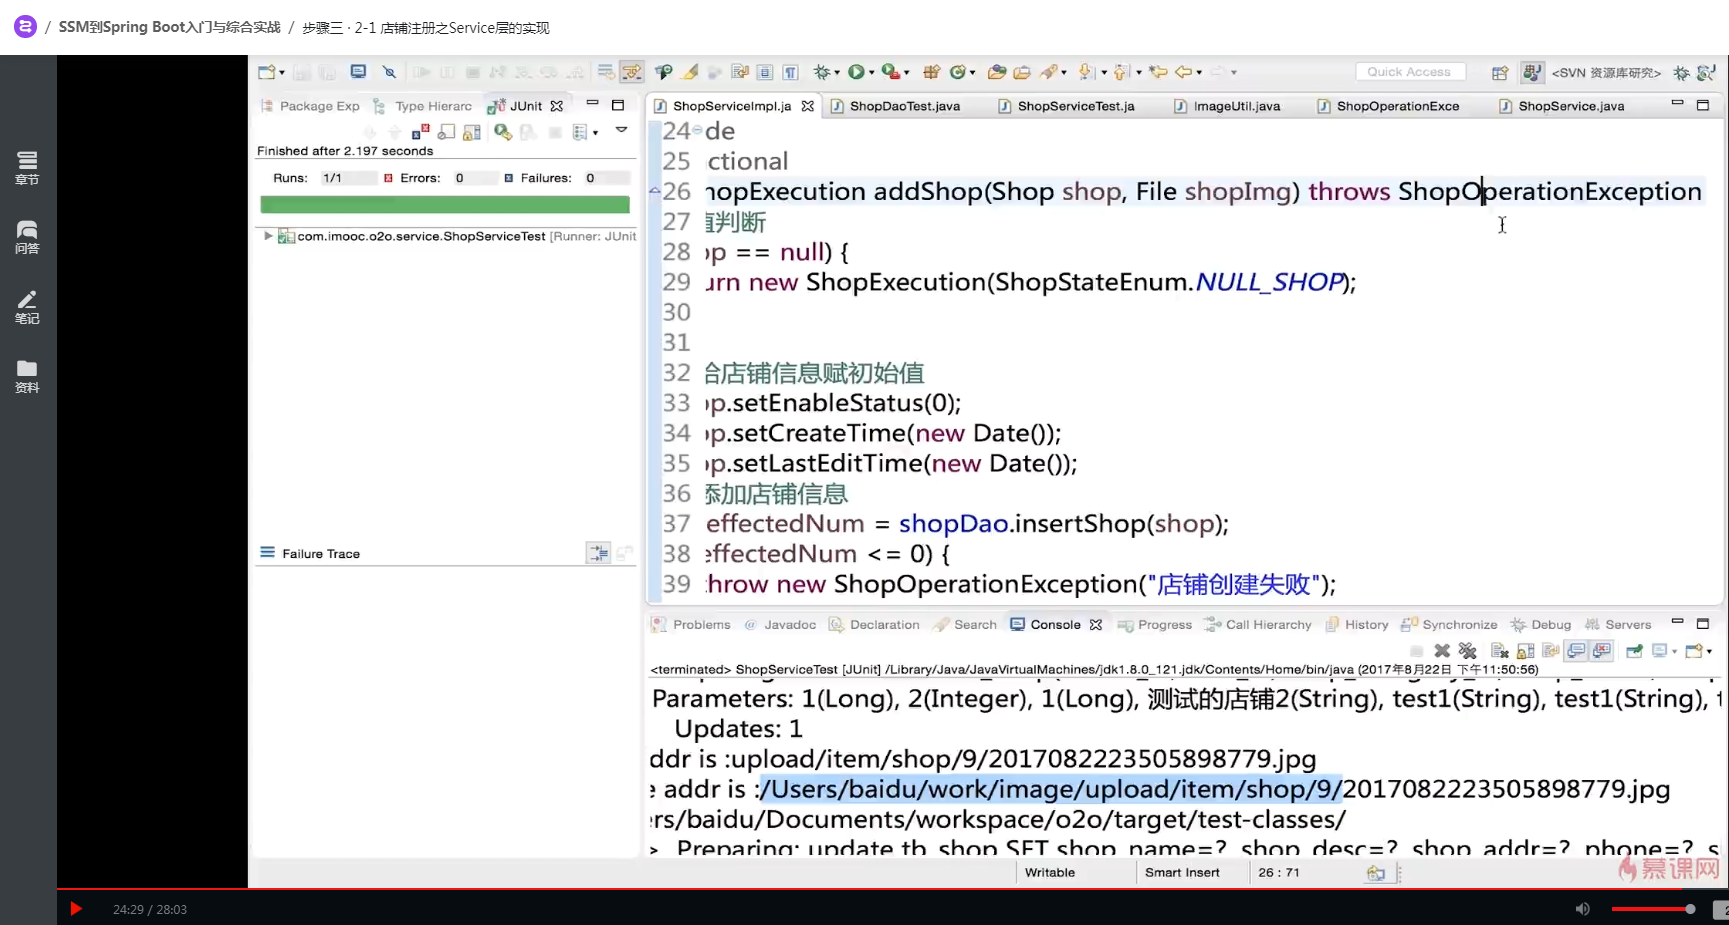Viewport: 1729px width, 925px height.
Task: Mute the video via speaker icon
Action: [x=1582, y=909]
